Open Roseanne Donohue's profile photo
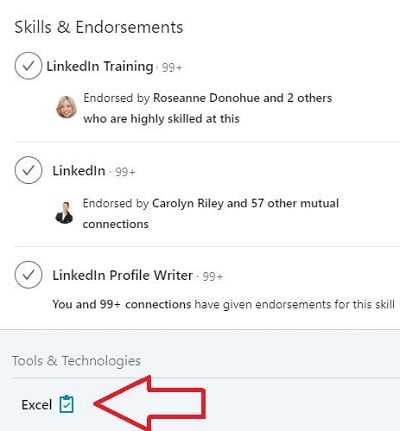This screenshot has height=431, width=400. pos(66,107)
